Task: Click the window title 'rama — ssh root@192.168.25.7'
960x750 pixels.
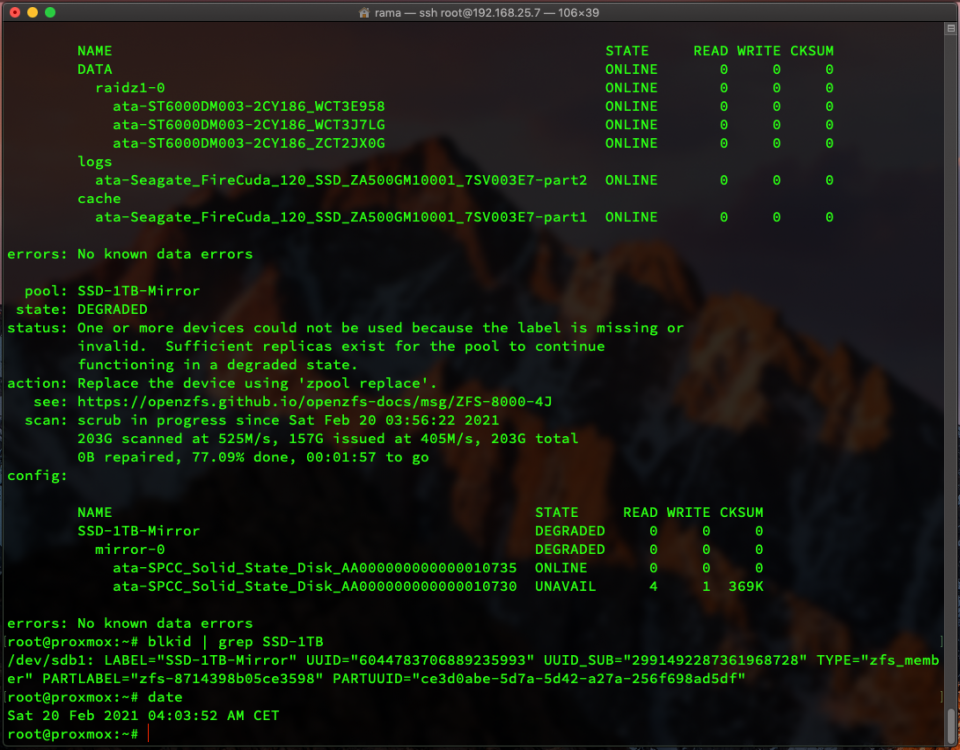Action: pos(457,13)
